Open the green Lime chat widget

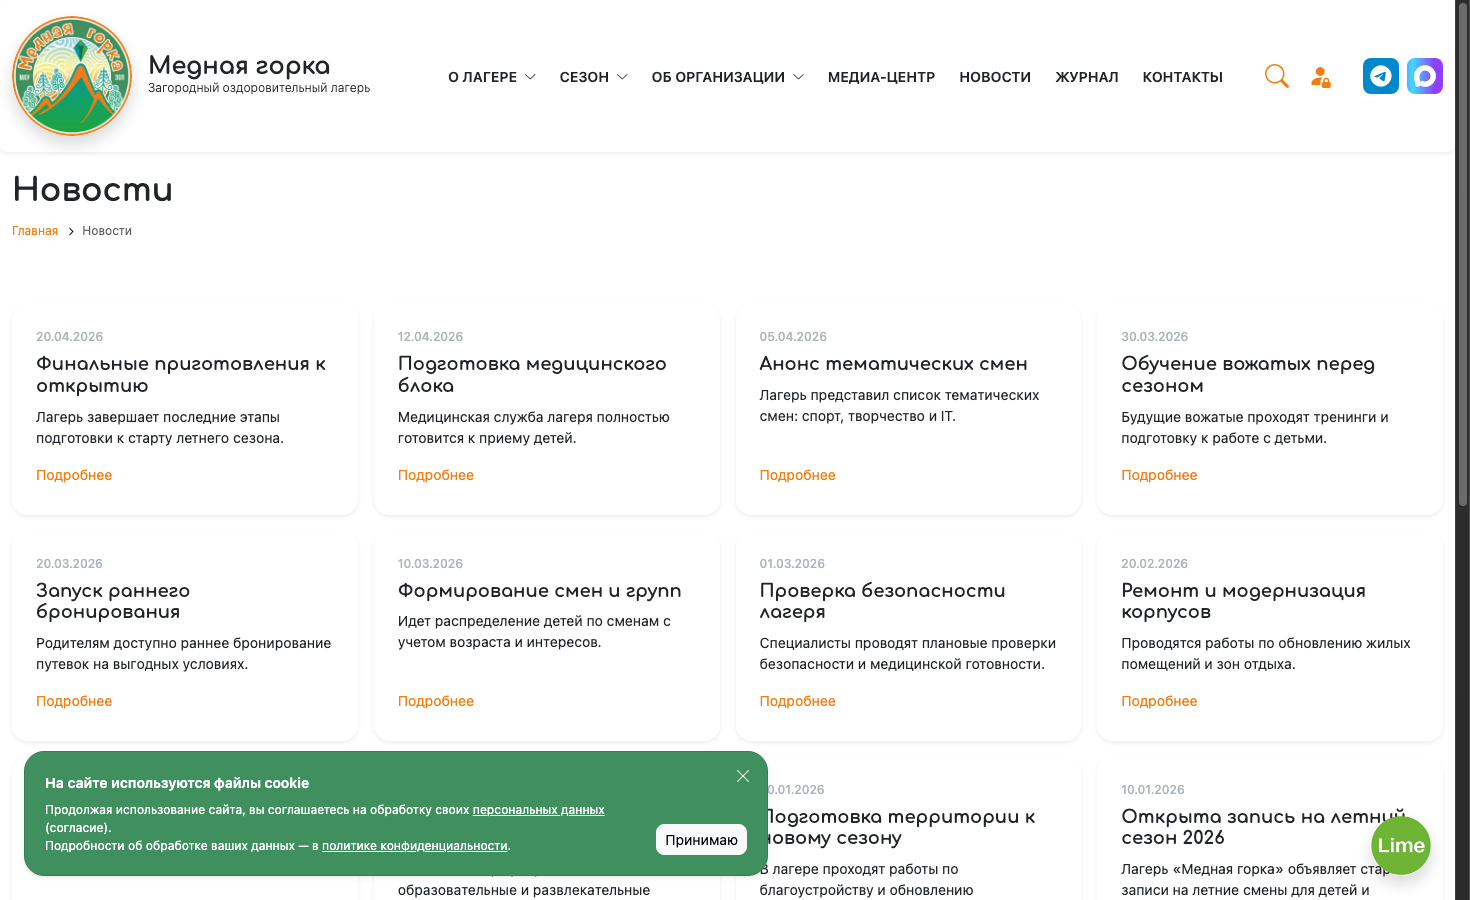point(1401,845)
